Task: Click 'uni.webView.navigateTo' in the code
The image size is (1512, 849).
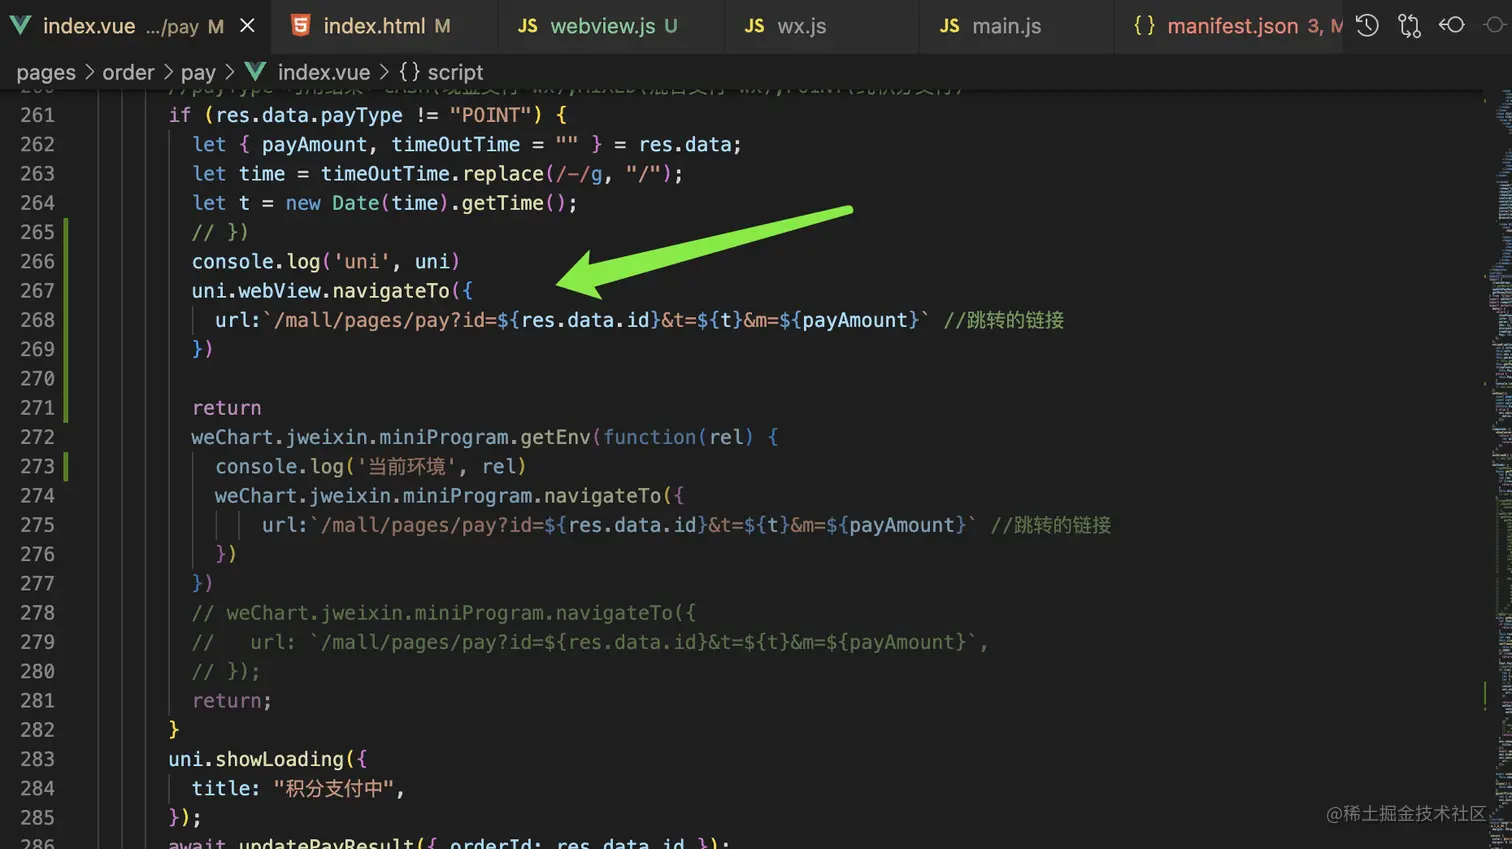Action: point(320,291)
